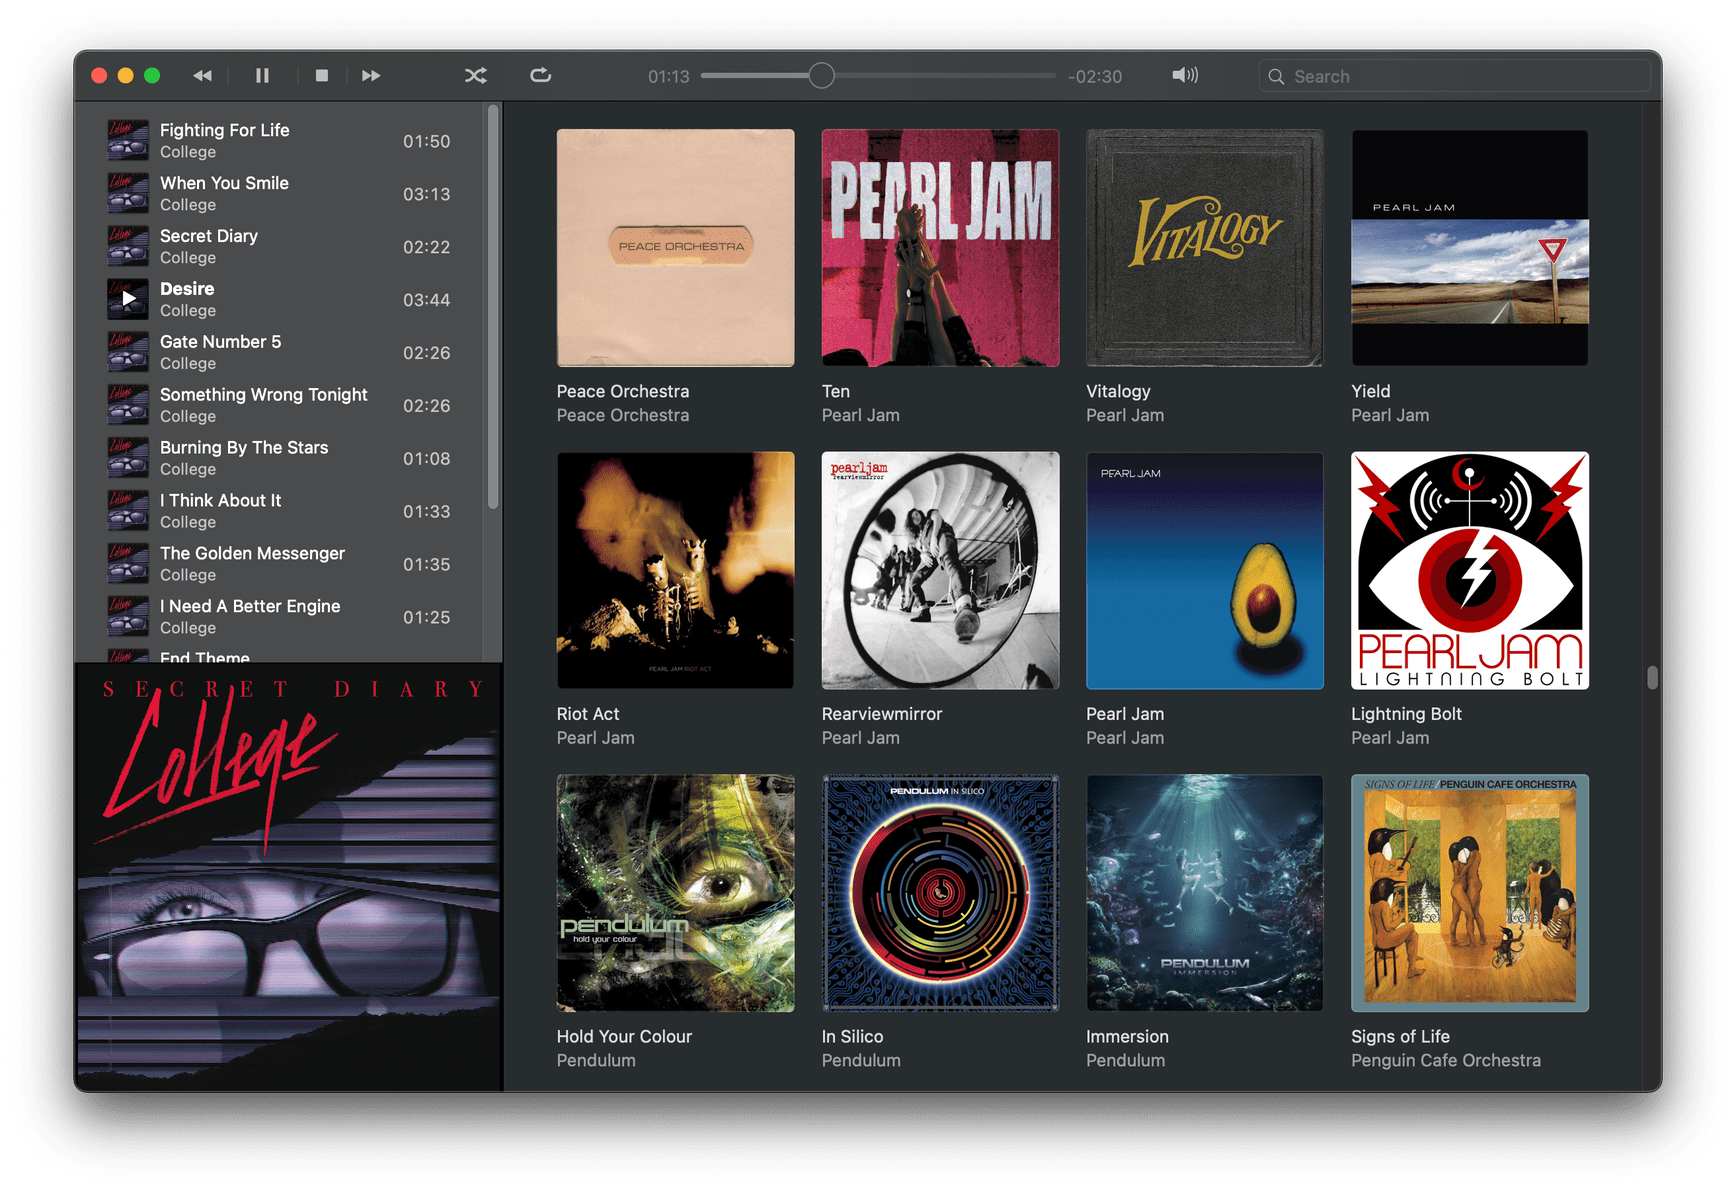
Task: Pause the current track
Action: pyautogui.click(x=262, y=75)
